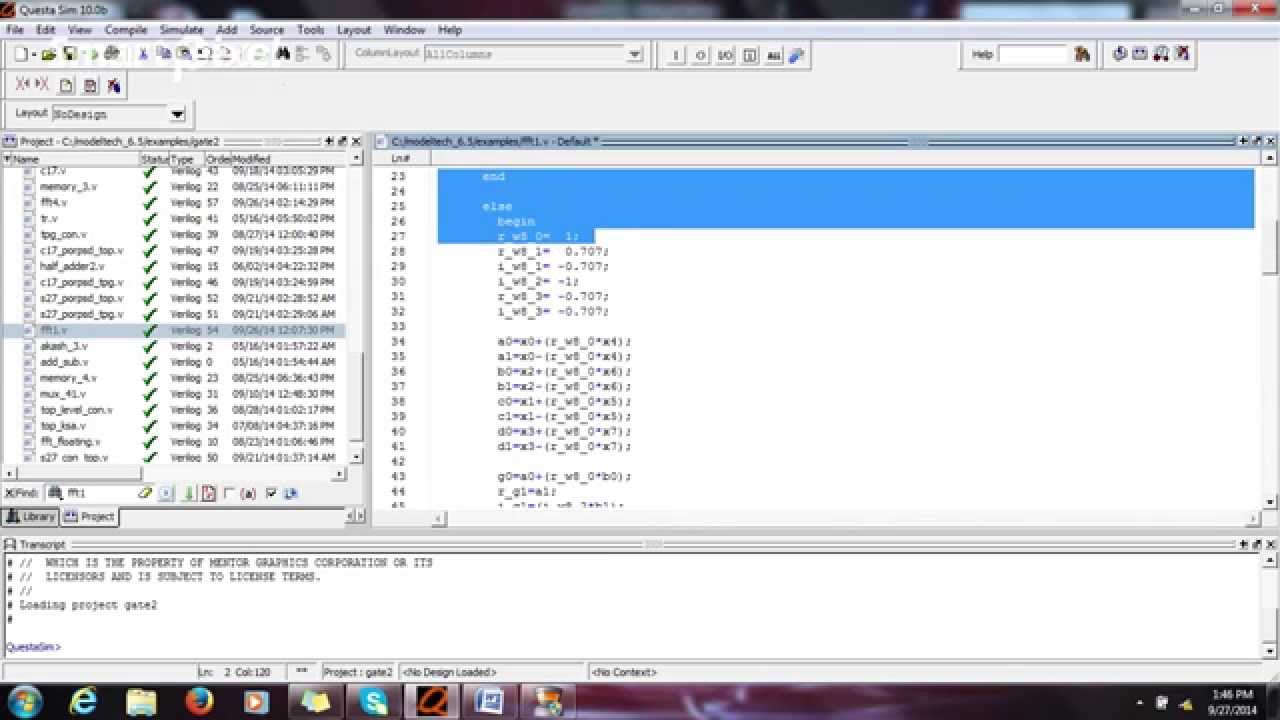Click the Print toolbar icon
This screenshot has width=1280, height=720.
pos(111,54)
